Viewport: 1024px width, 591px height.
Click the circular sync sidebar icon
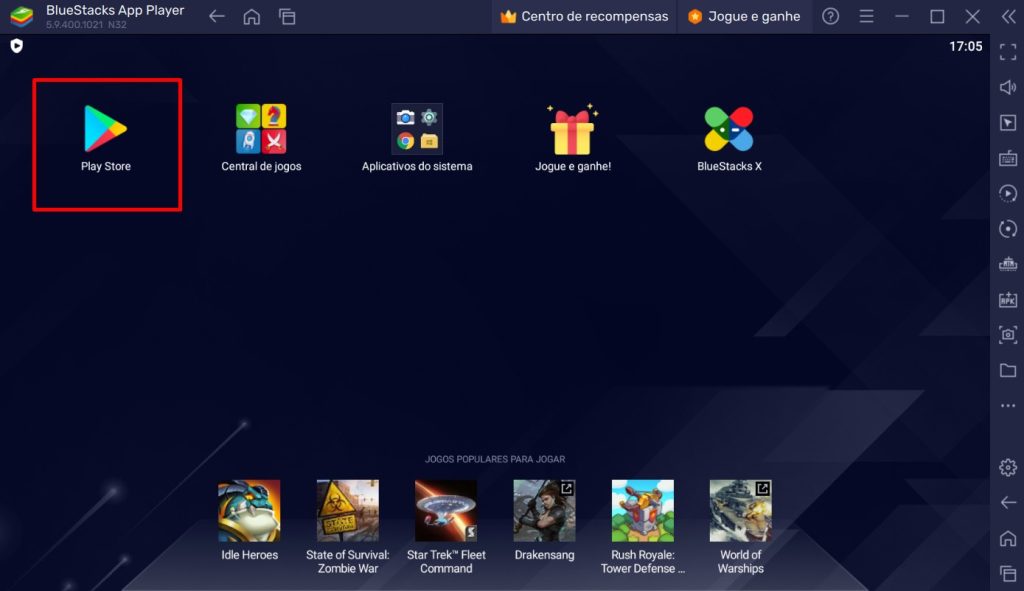tap(1008, 229)
